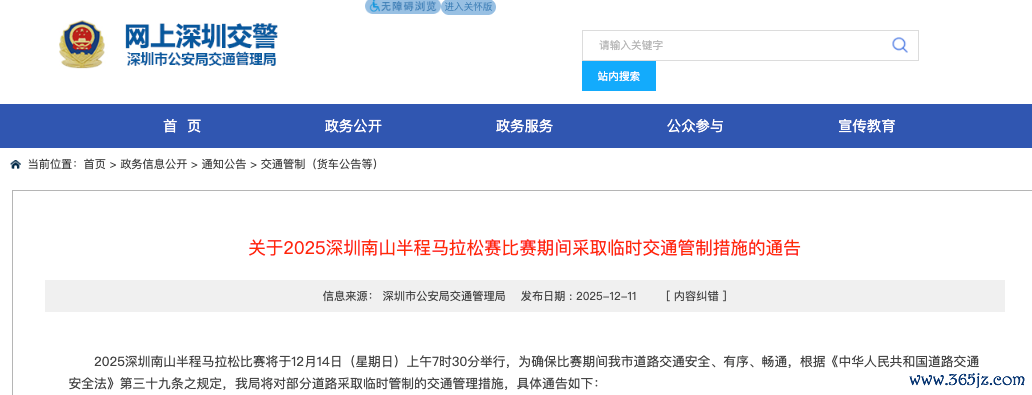Go to 首页 in the breadcrumb
The width and height of the screenshot is (1032, 395).
pyautogui.click(x=94, y=165)
